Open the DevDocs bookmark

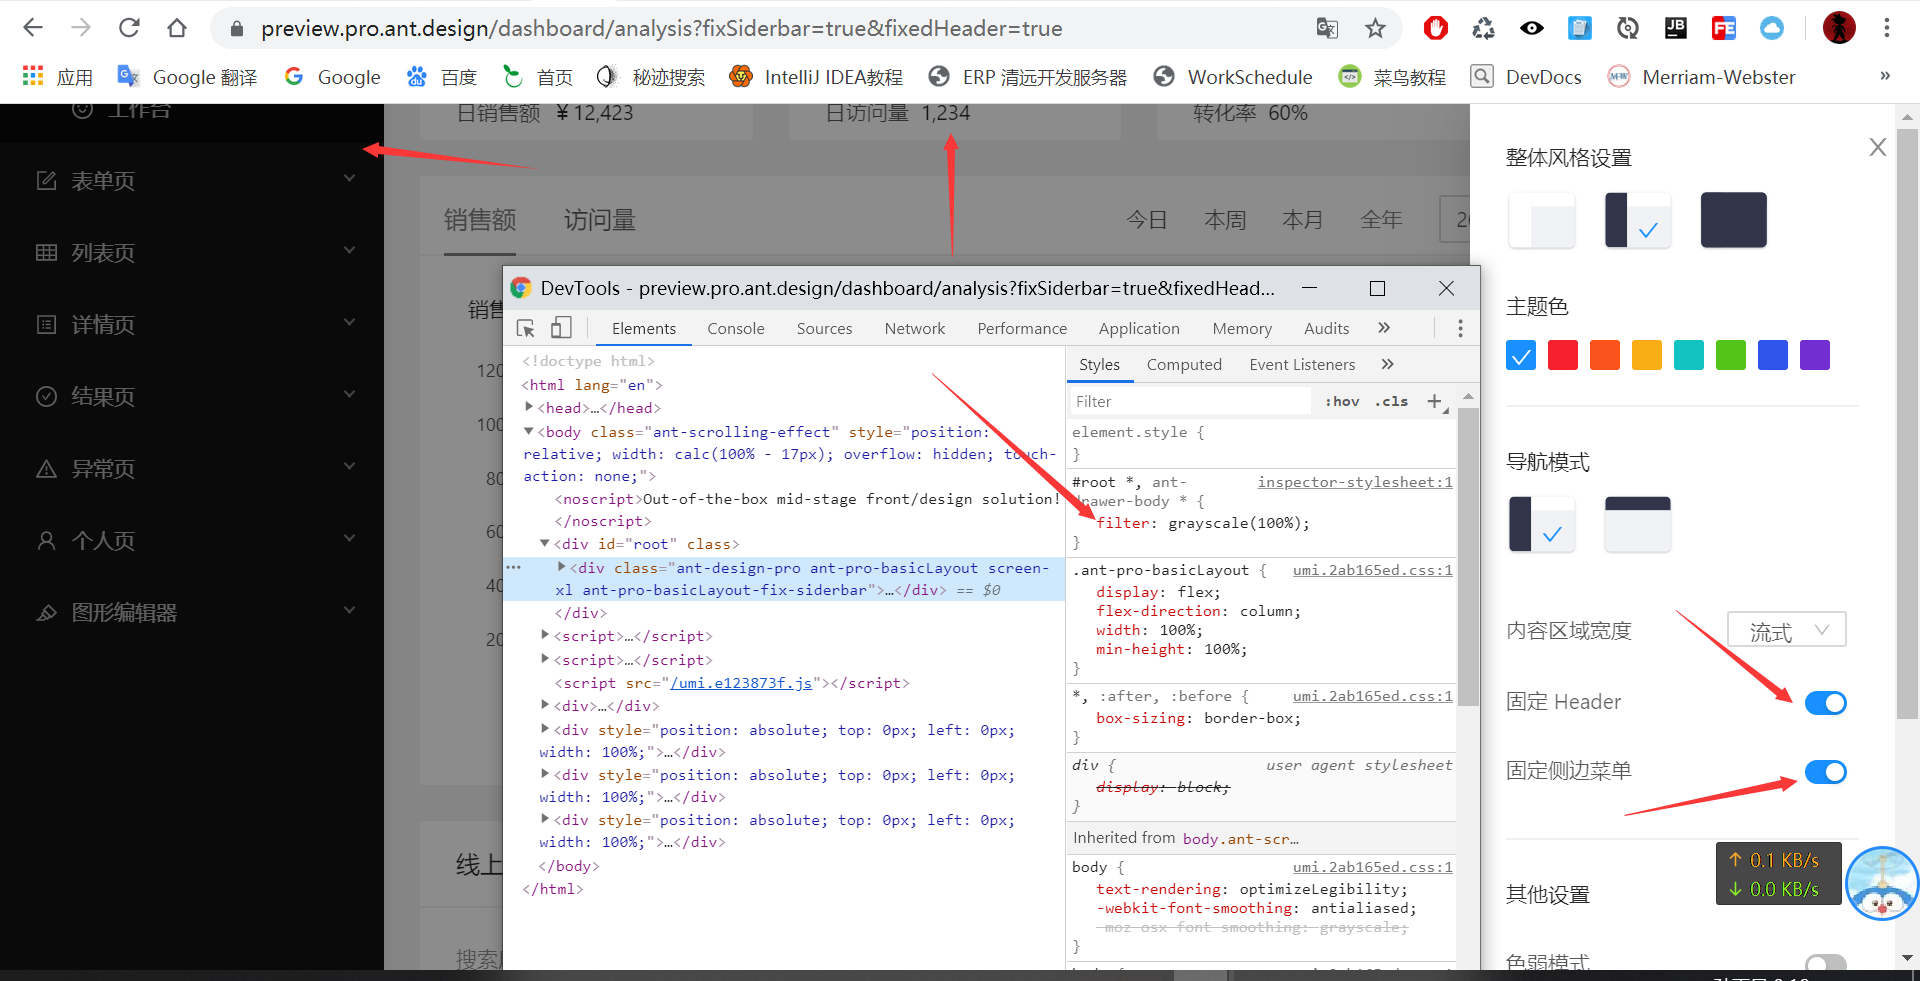coord(1526,77)
